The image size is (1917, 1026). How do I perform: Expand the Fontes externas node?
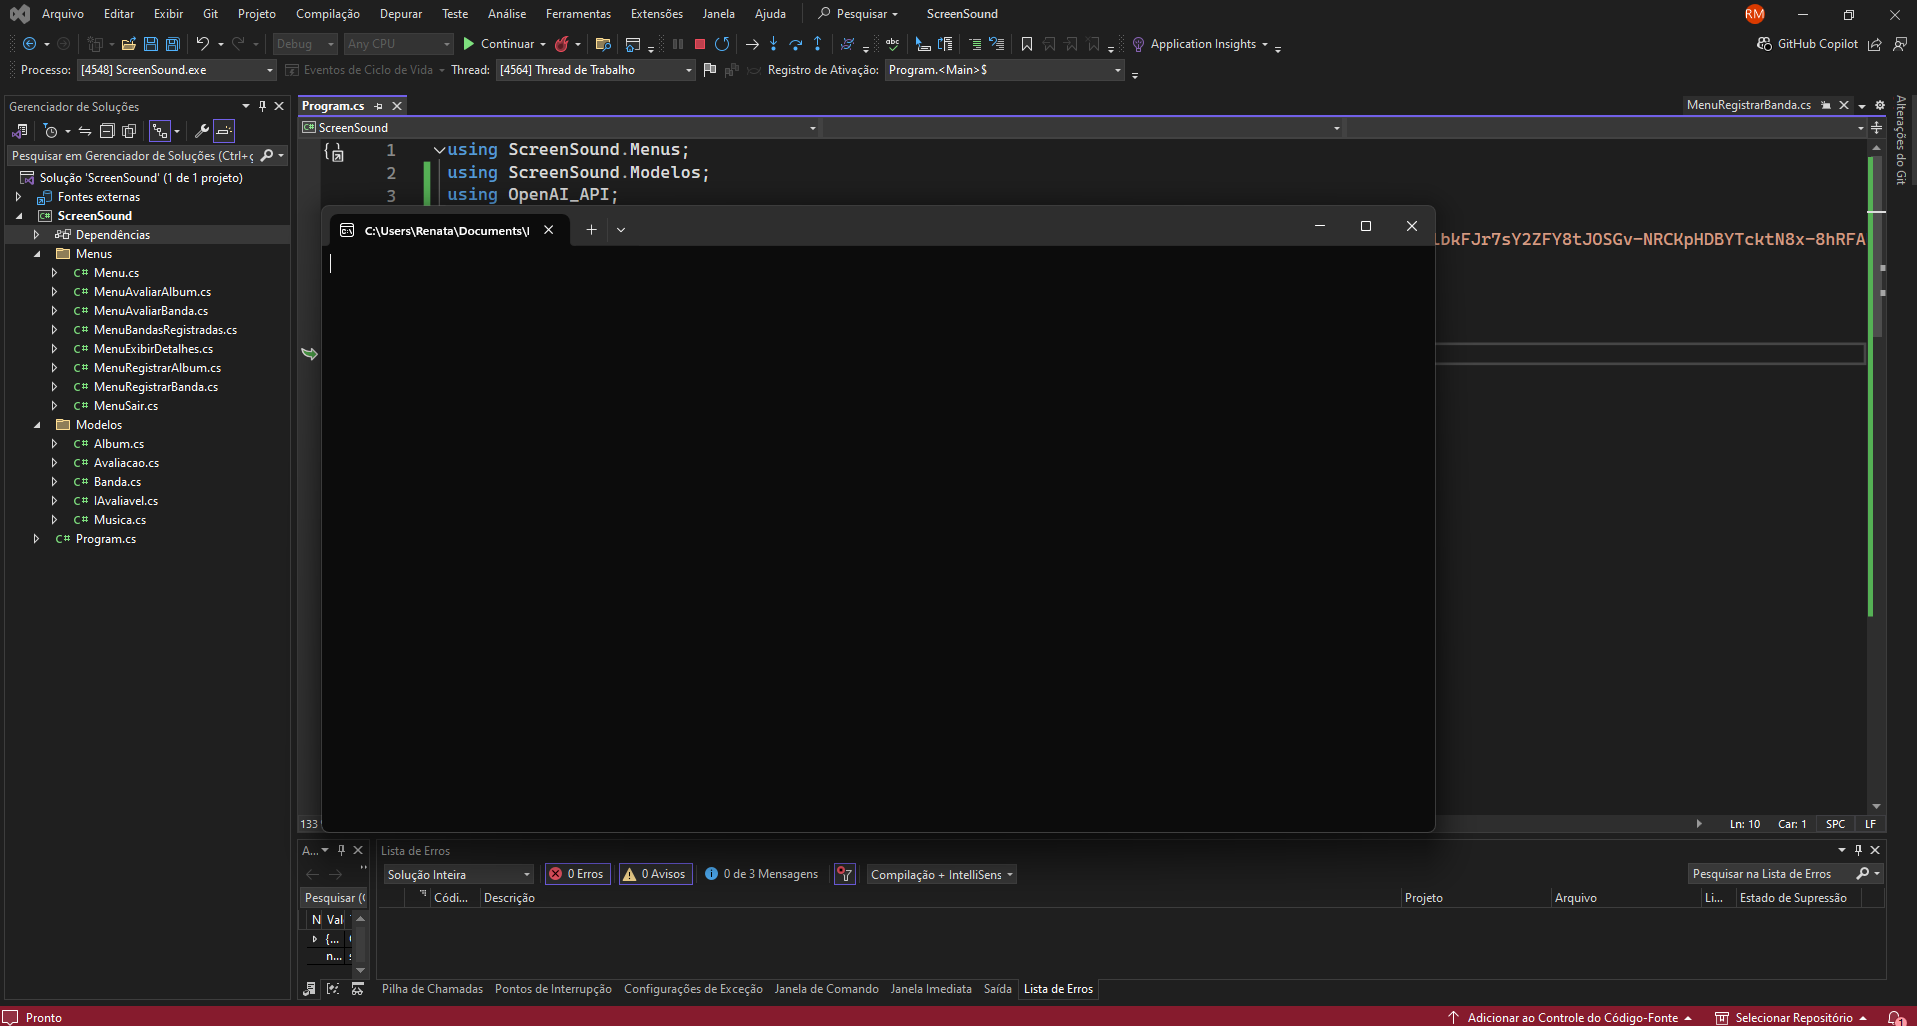click(x=18, y=197)
